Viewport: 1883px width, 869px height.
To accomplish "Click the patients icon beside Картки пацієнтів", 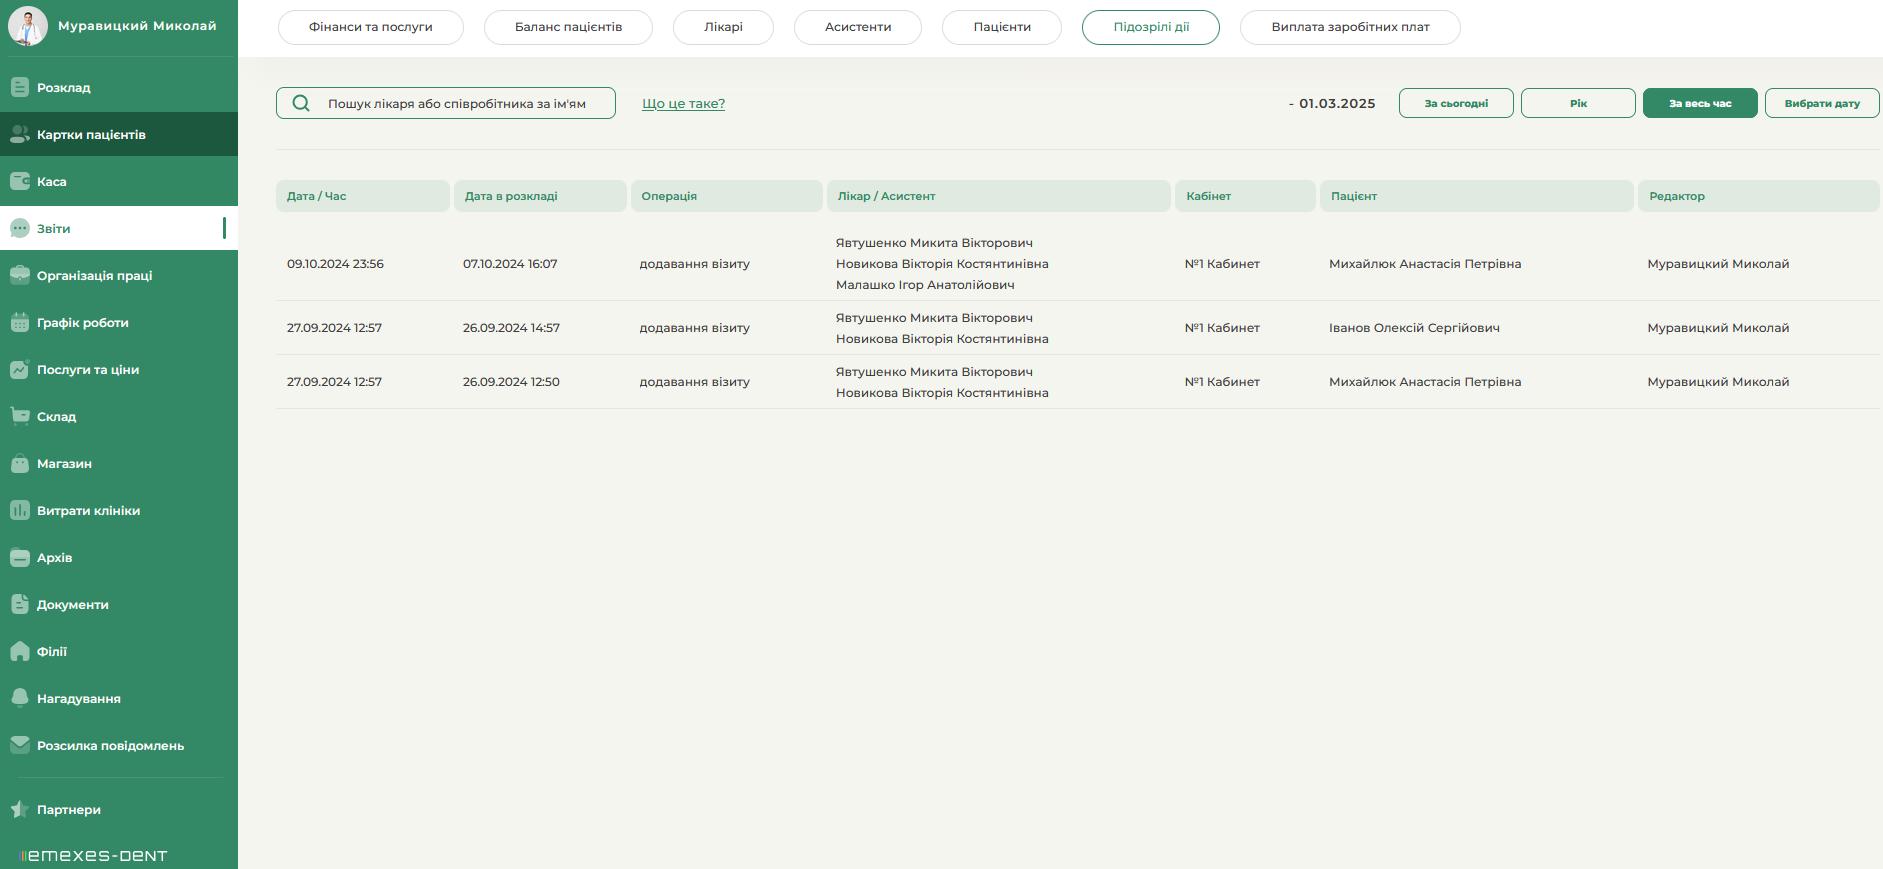I will 19,134.
